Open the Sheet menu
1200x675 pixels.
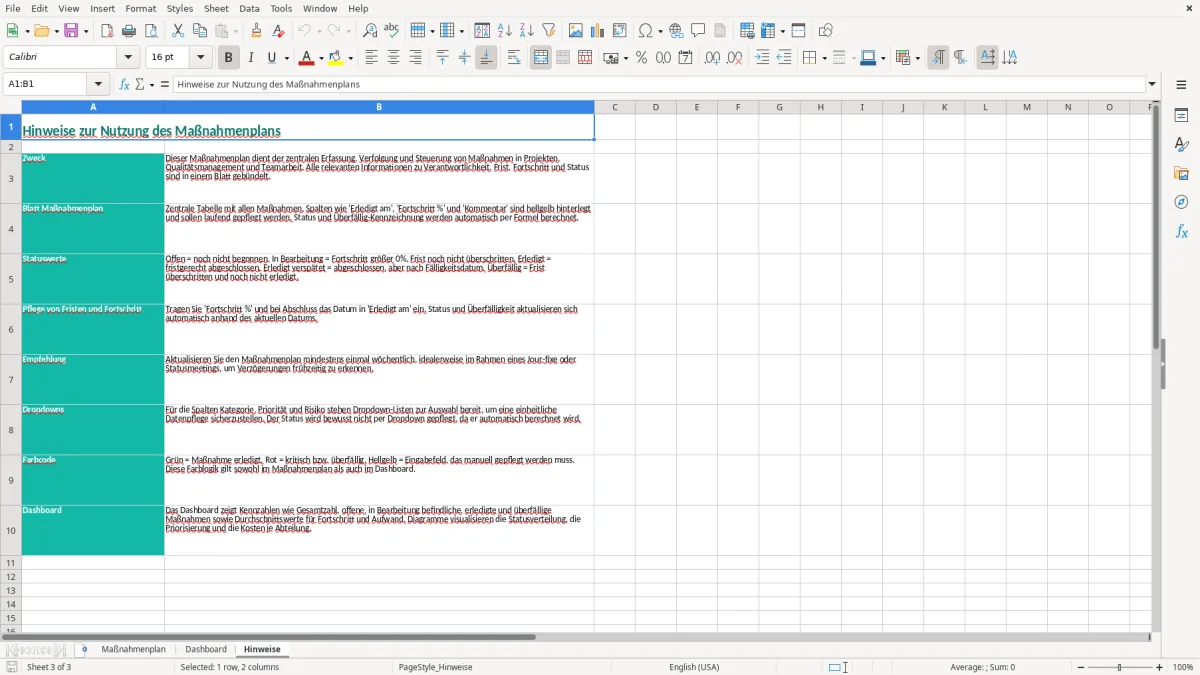tap(216, 8)
